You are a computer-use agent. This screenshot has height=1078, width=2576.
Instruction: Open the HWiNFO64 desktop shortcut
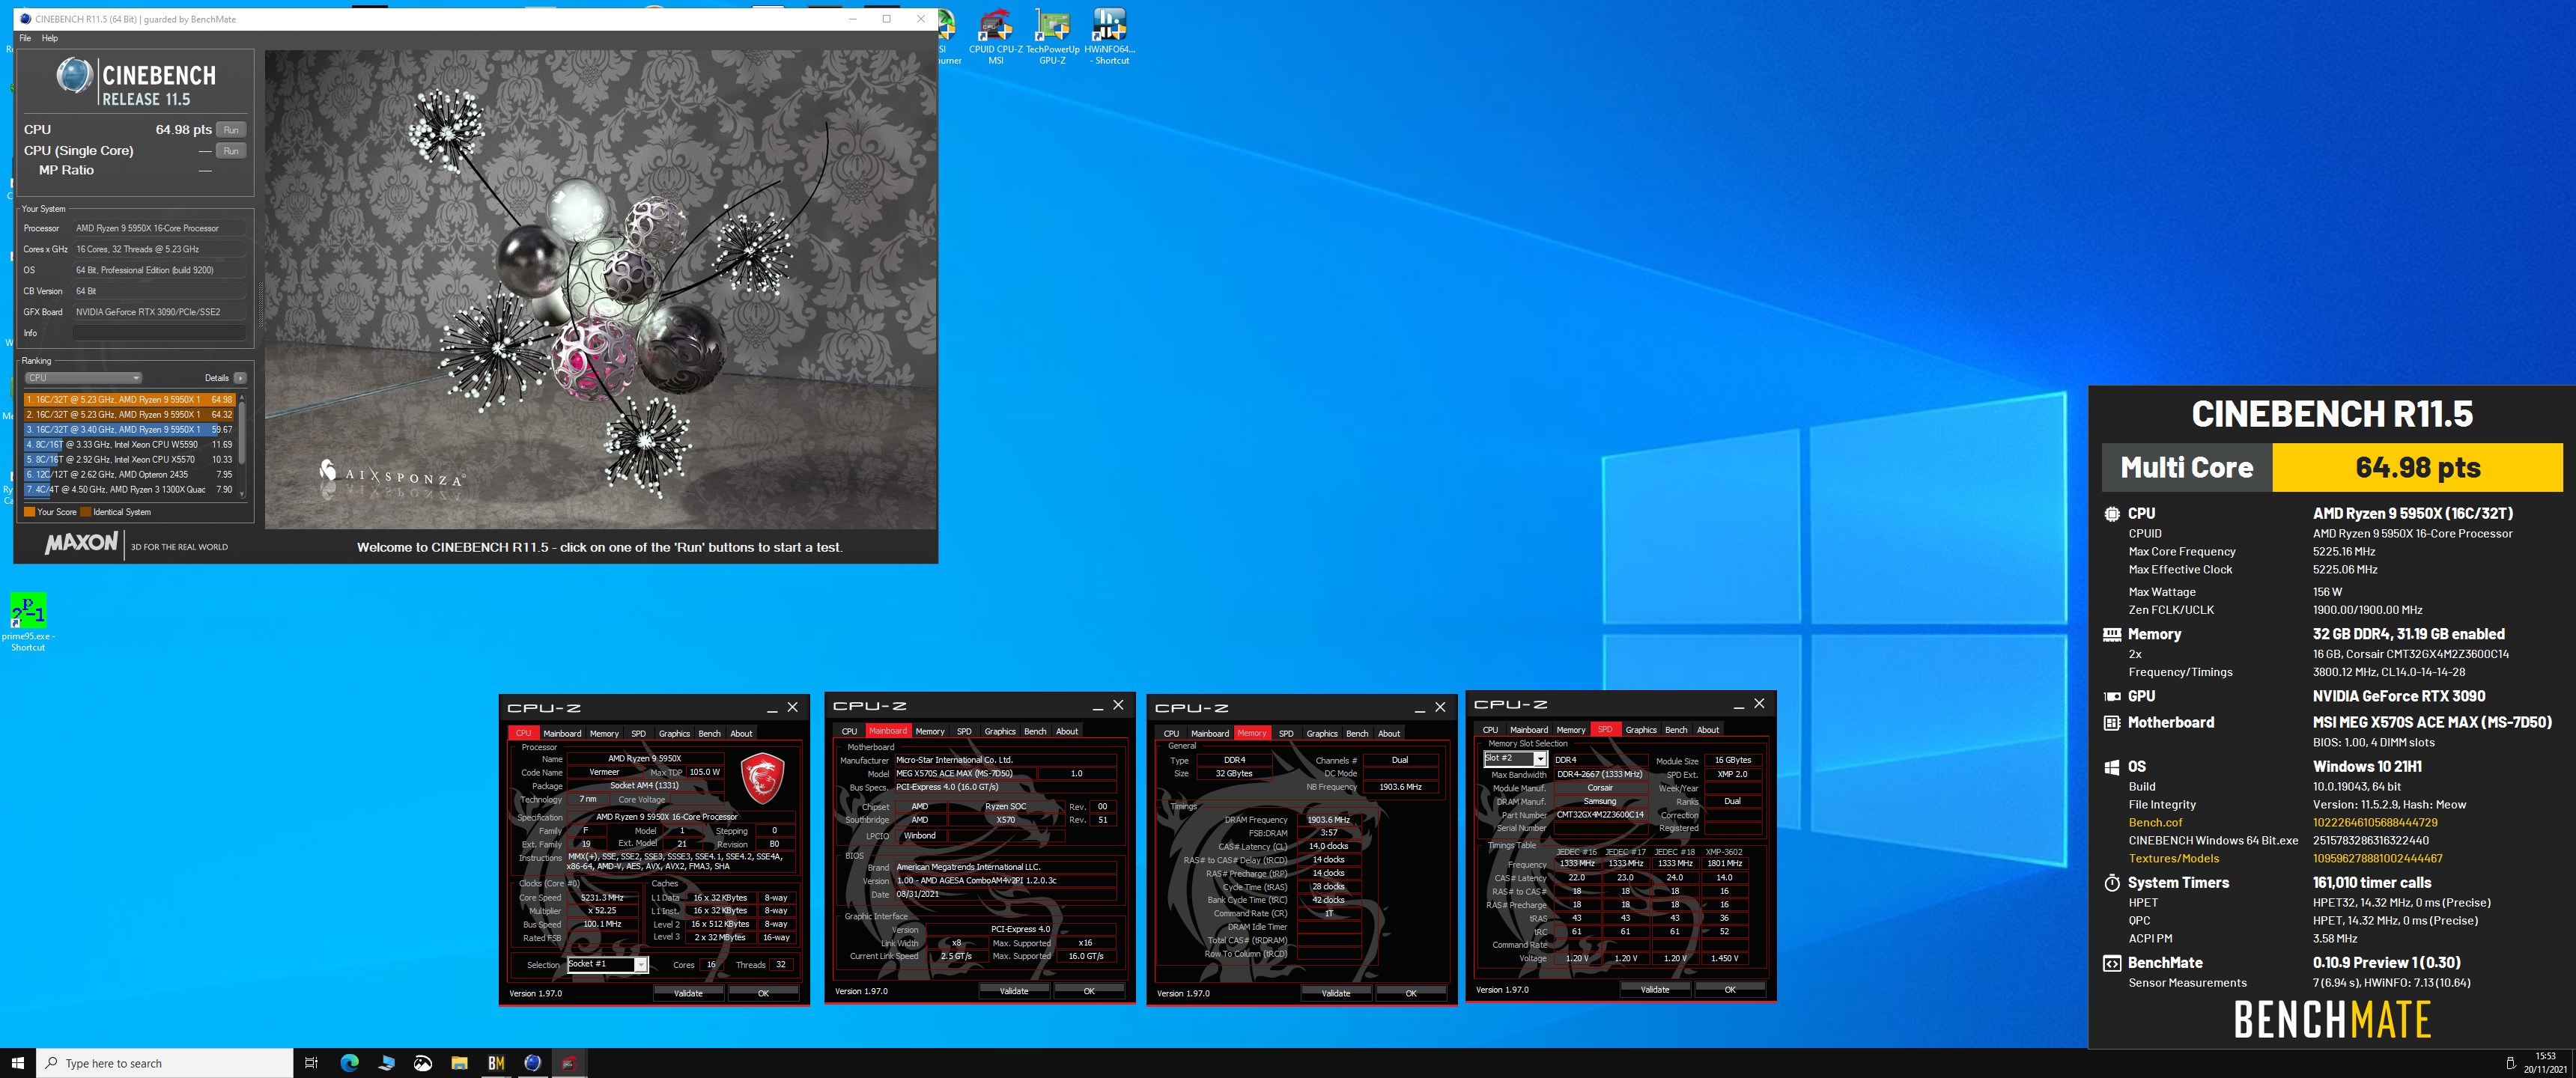point(1109,36)
